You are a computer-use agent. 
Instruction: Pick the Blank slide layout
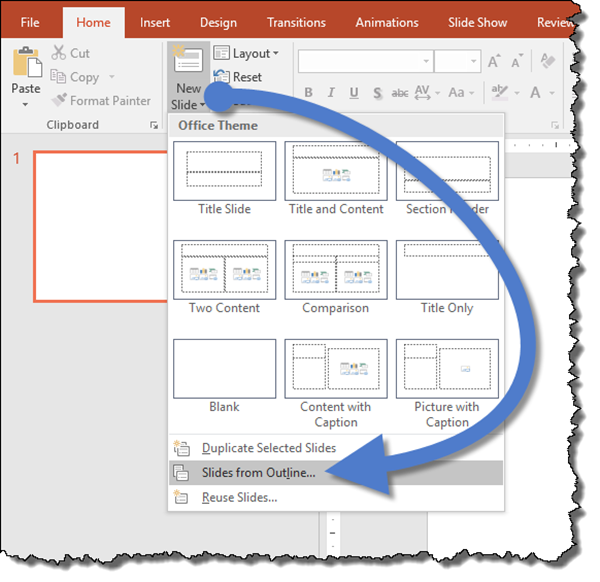click(x=224, y=370)
